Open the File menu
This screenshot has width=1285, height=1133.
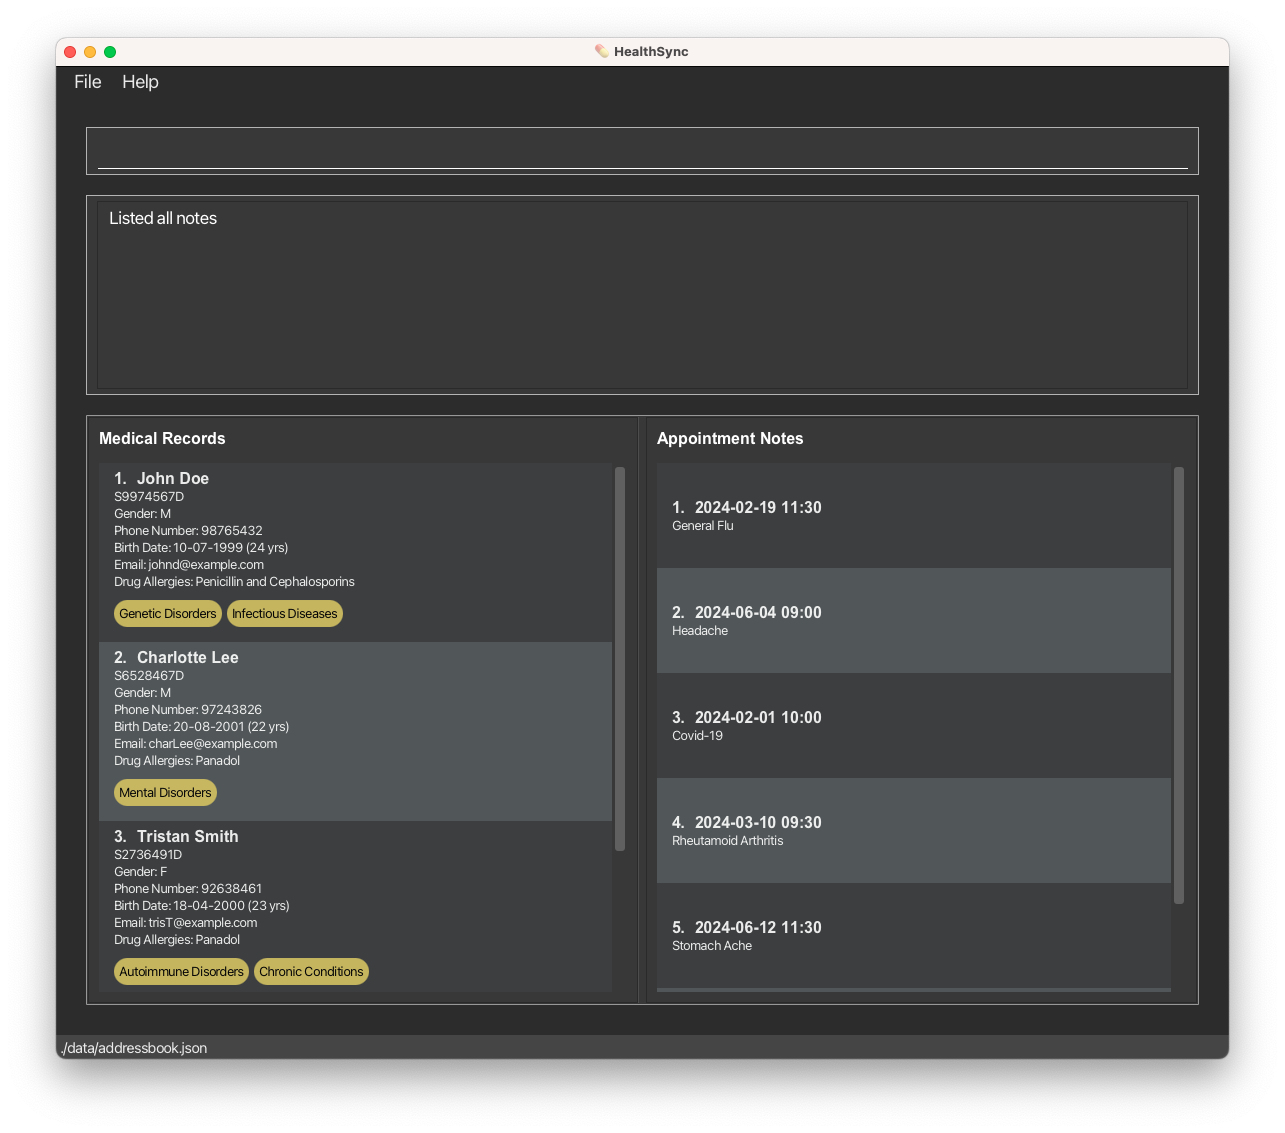88,82
